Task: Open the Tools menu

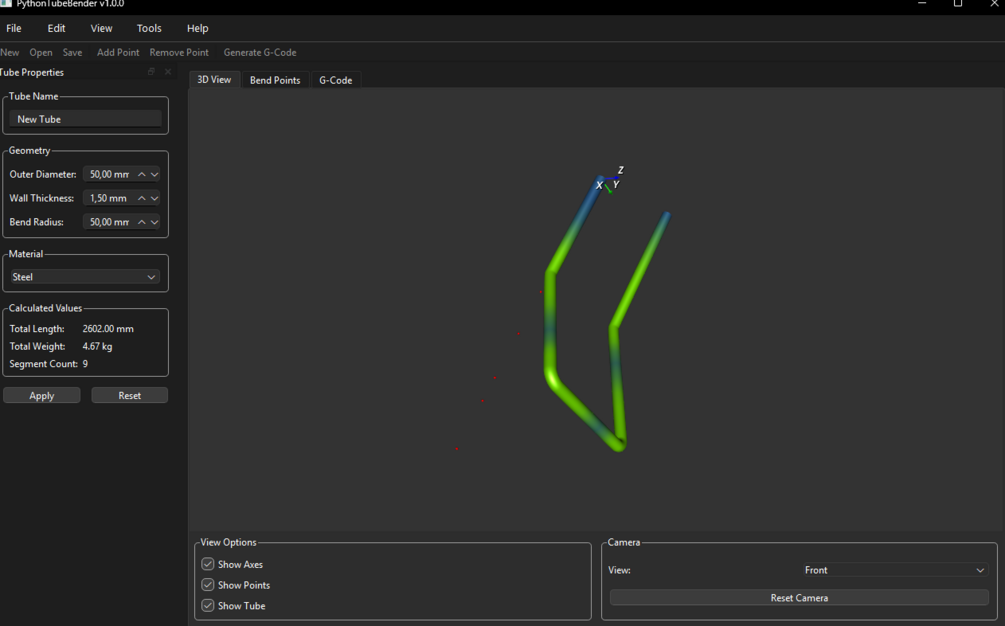Action: point(148,28)
